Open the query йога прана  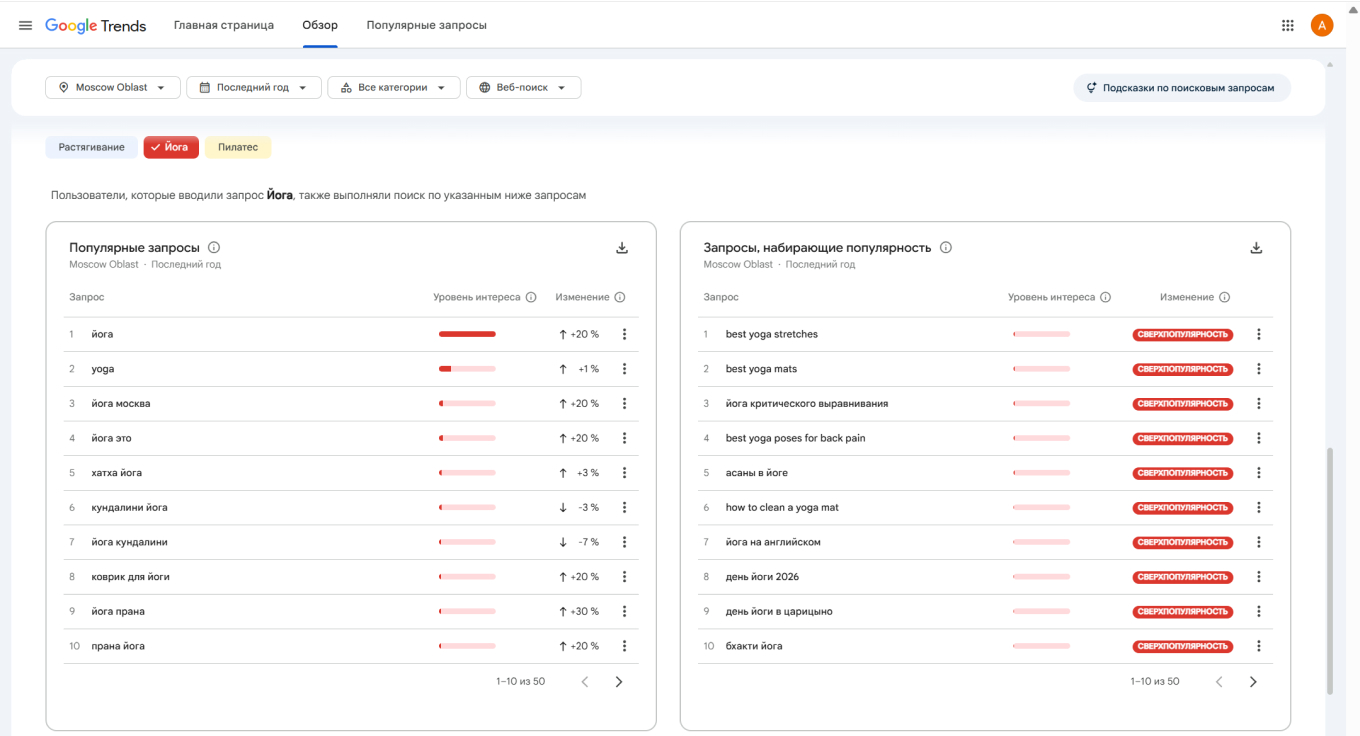tap(118, 611)
